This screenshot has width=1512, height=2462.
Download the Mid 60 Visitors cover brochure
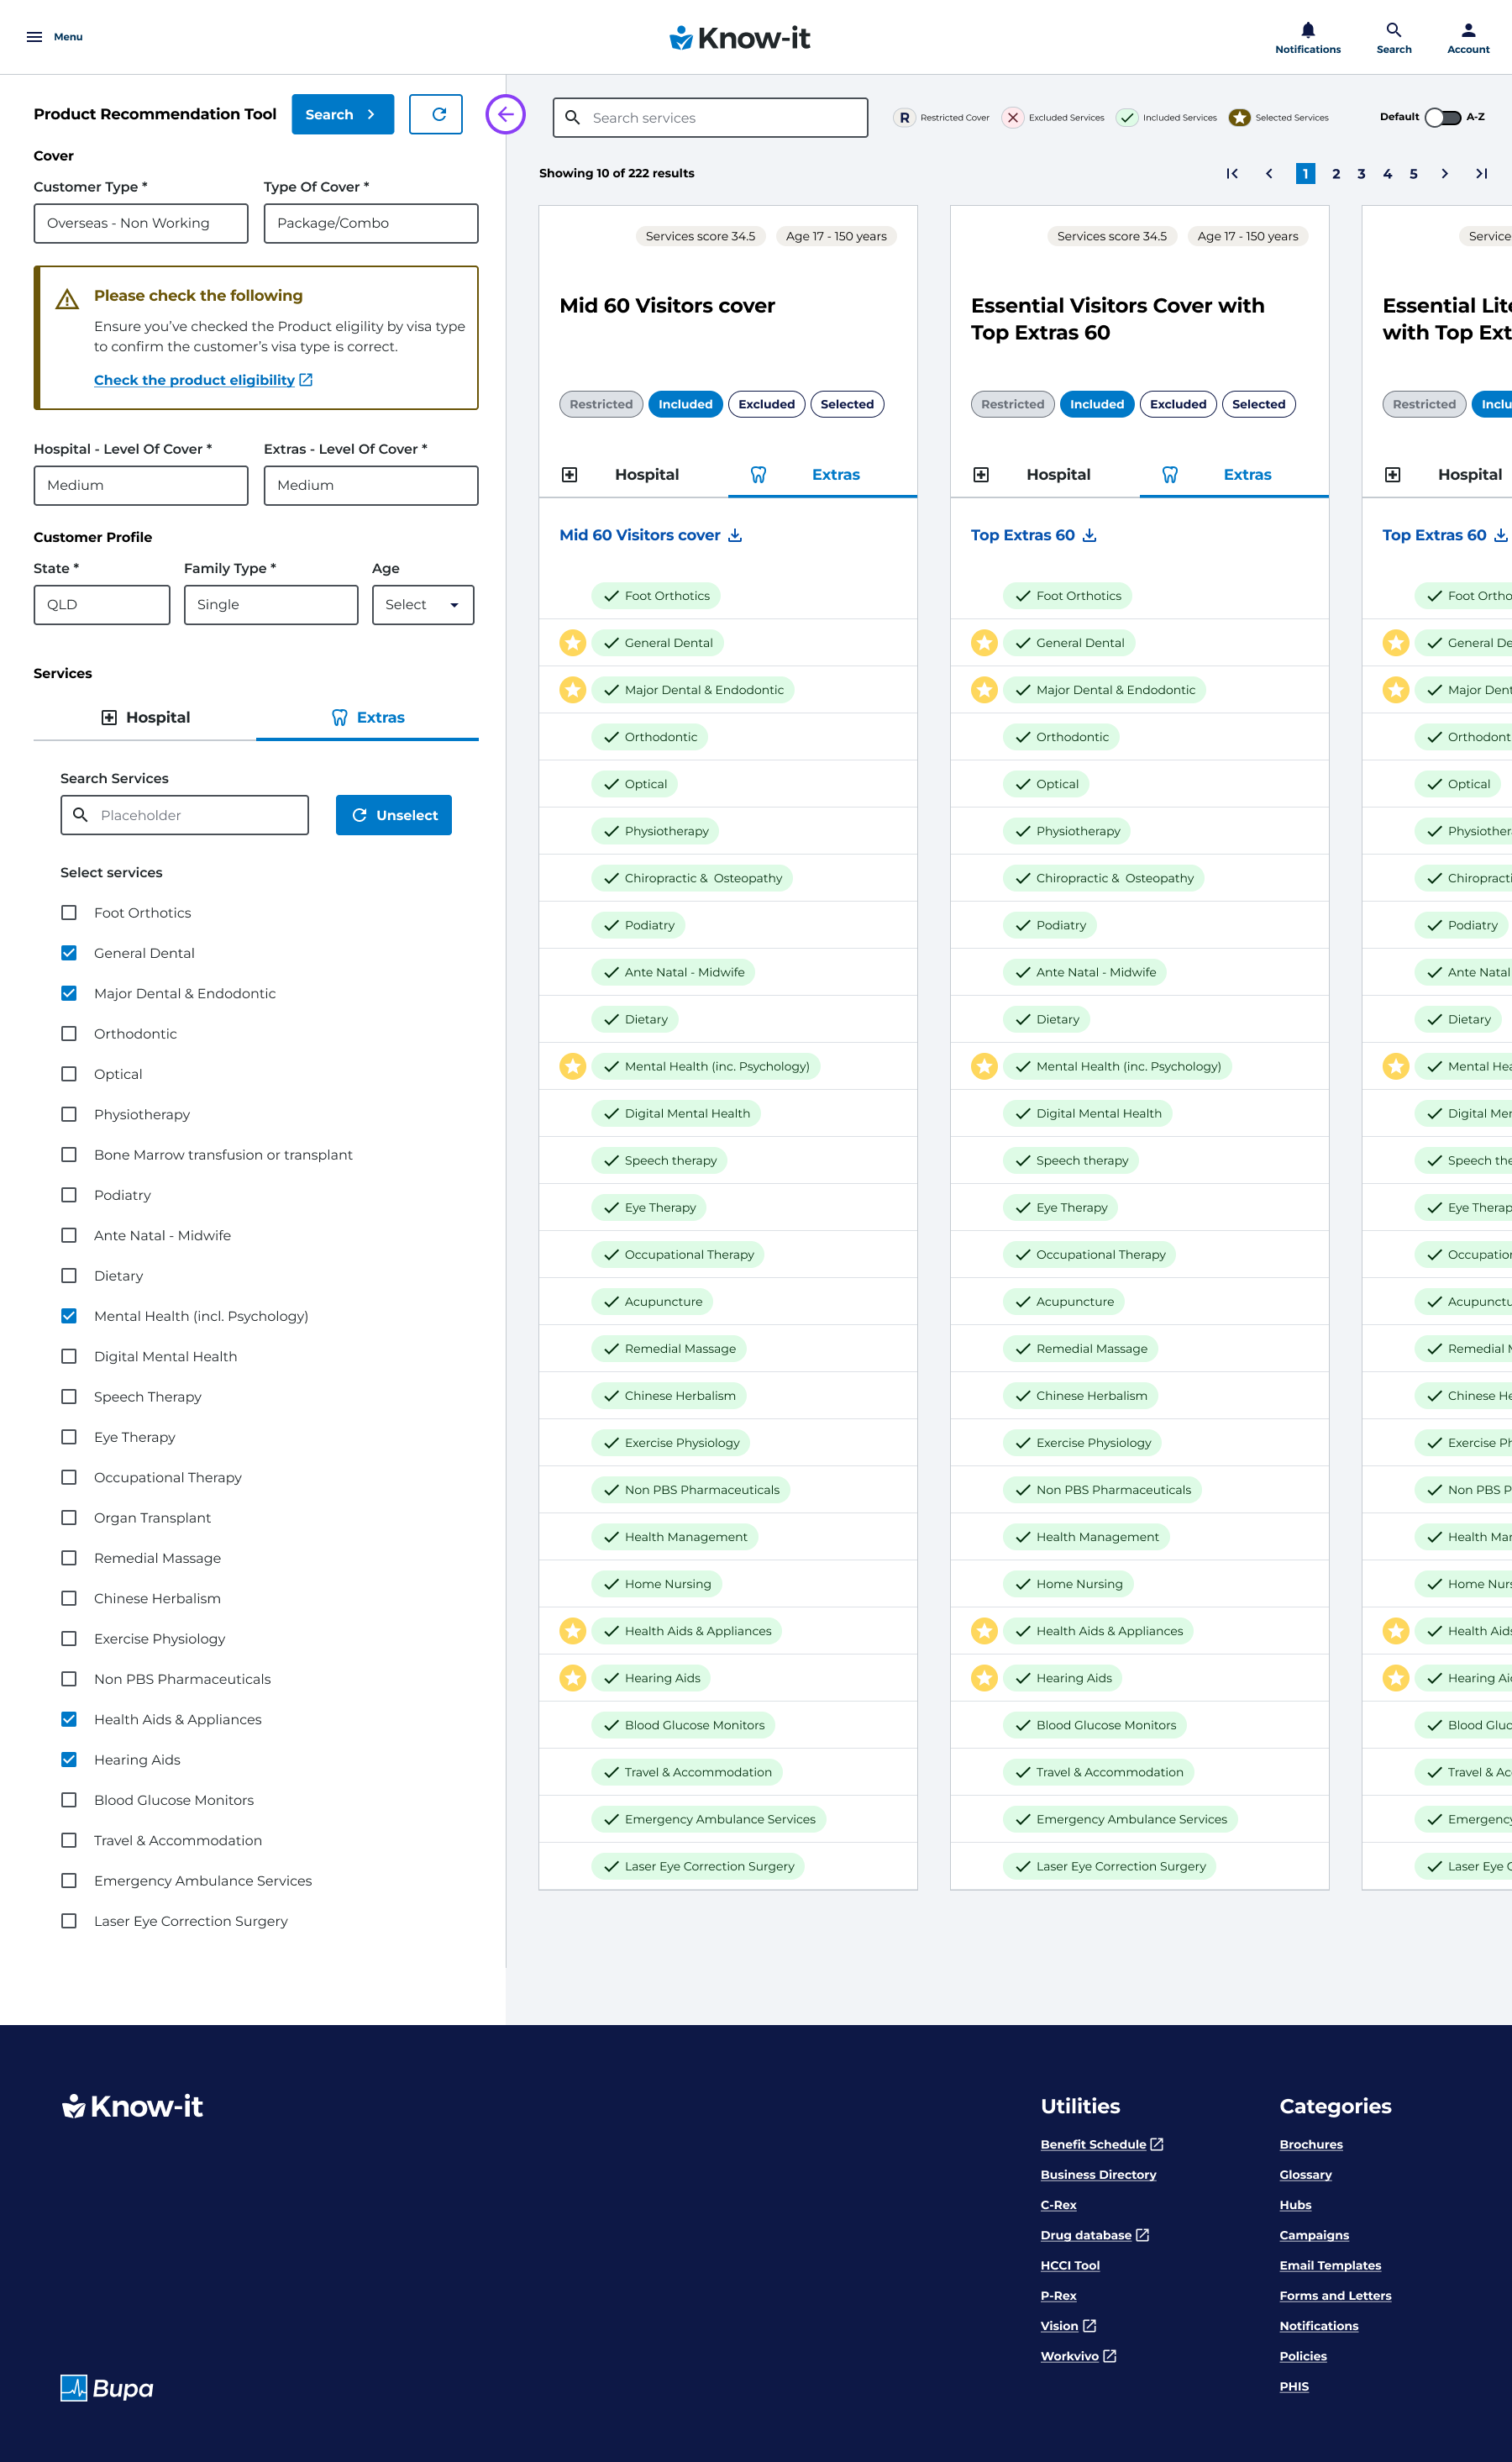[735, 536]
